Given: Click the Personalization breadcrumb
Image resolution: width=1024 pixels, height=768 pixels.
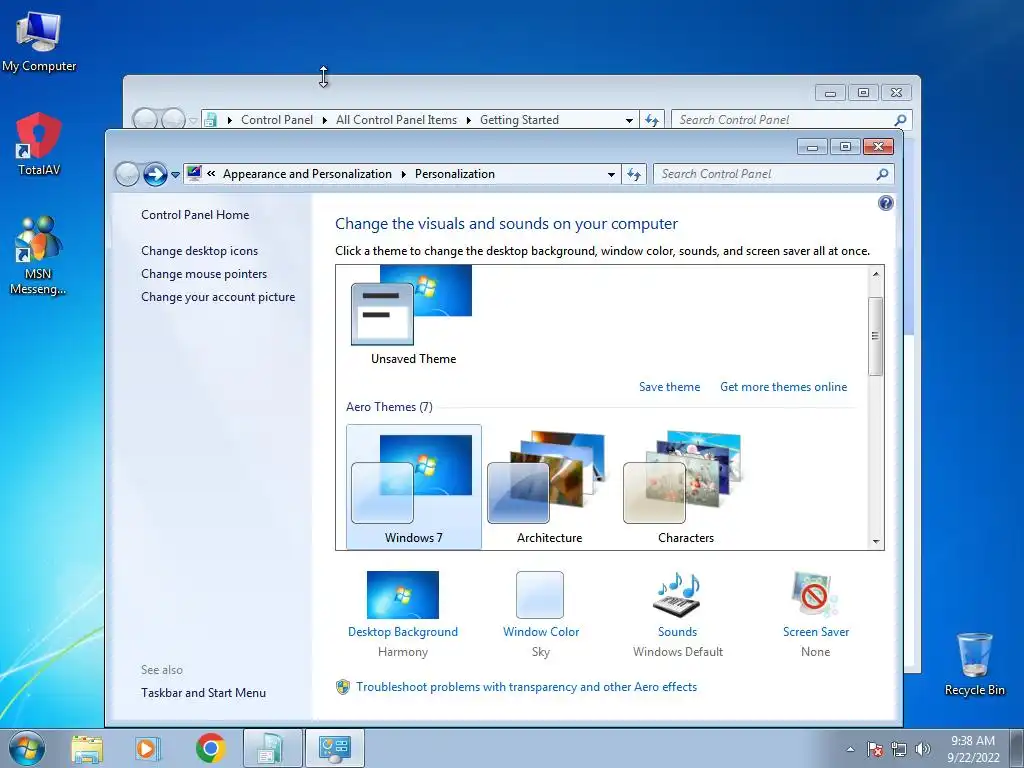Looking at the screenshot, I should [455, 174].
